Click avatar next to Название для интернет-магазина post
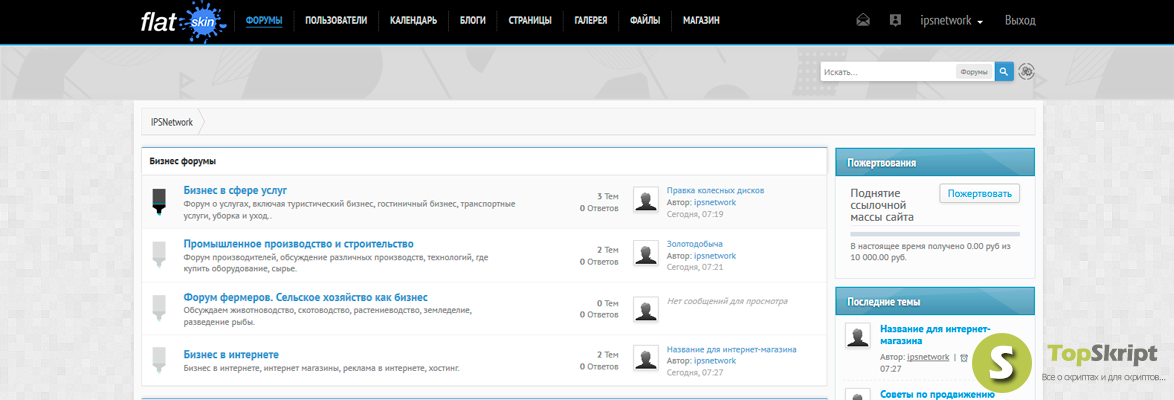The height and width of the screenshot is (400, 1174). tap(645, 359)
